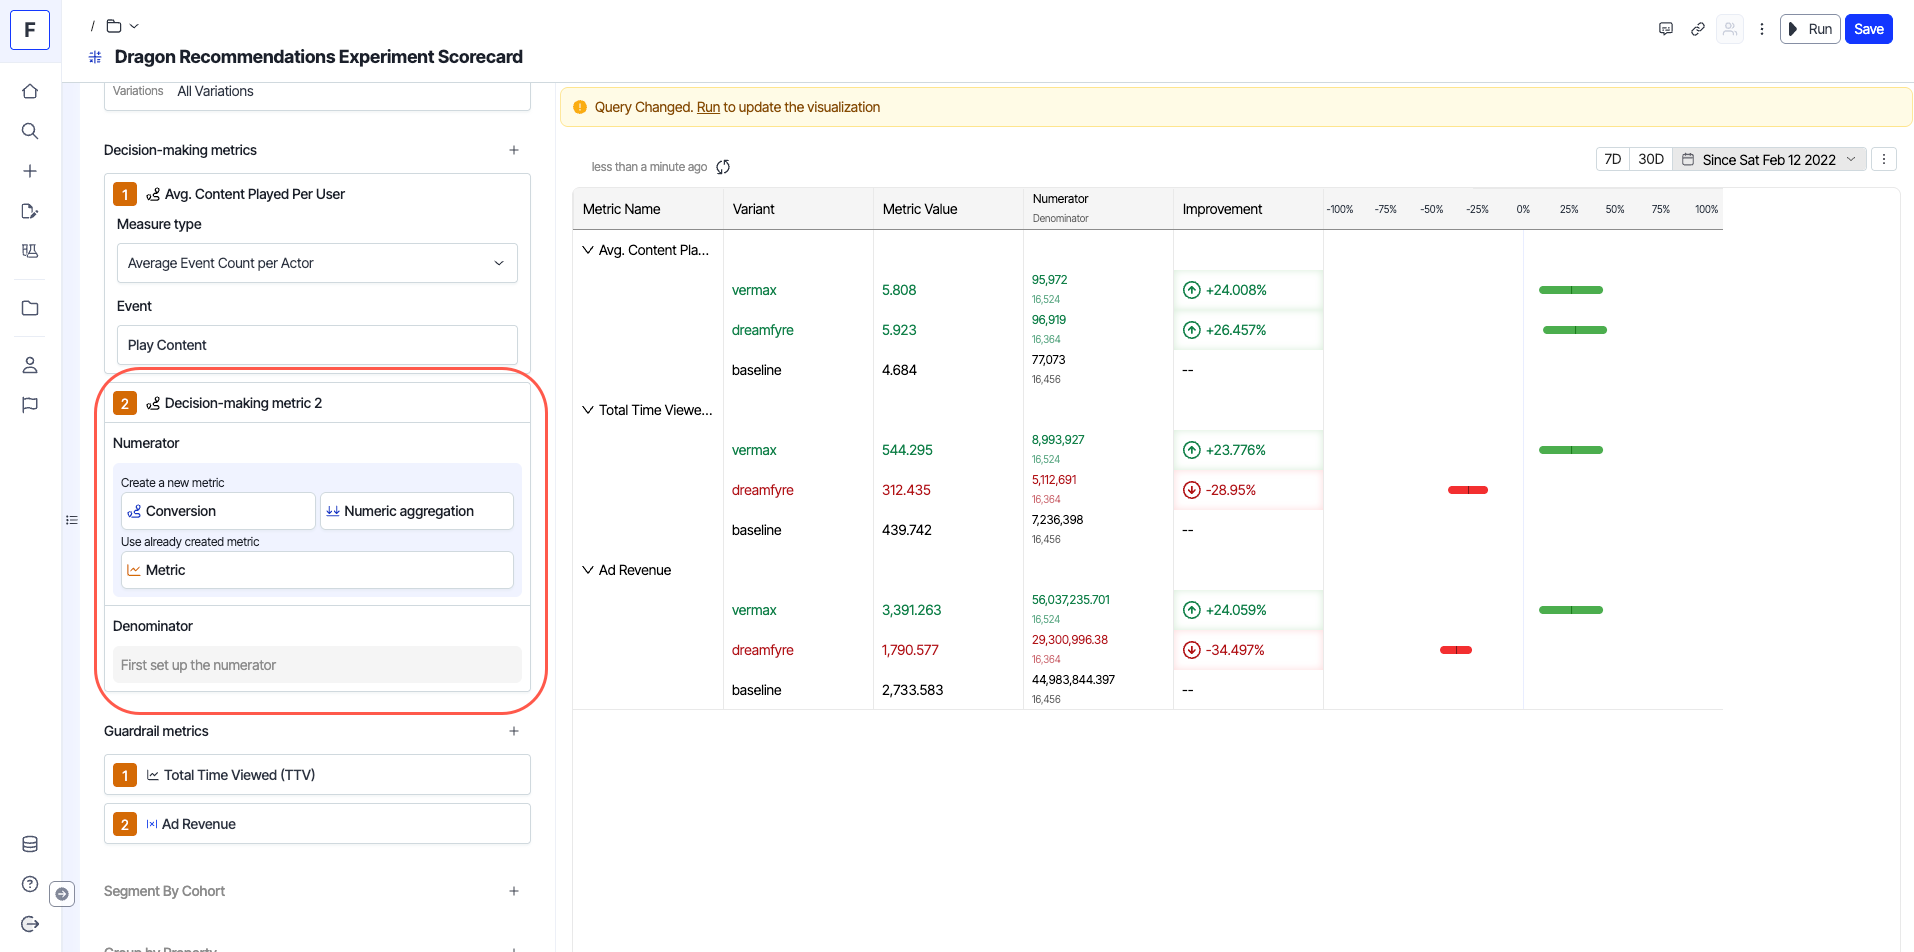Screen dimensions: 1914x952
Task: Toggle the left panel list icon
Action: tap(72, 520)
